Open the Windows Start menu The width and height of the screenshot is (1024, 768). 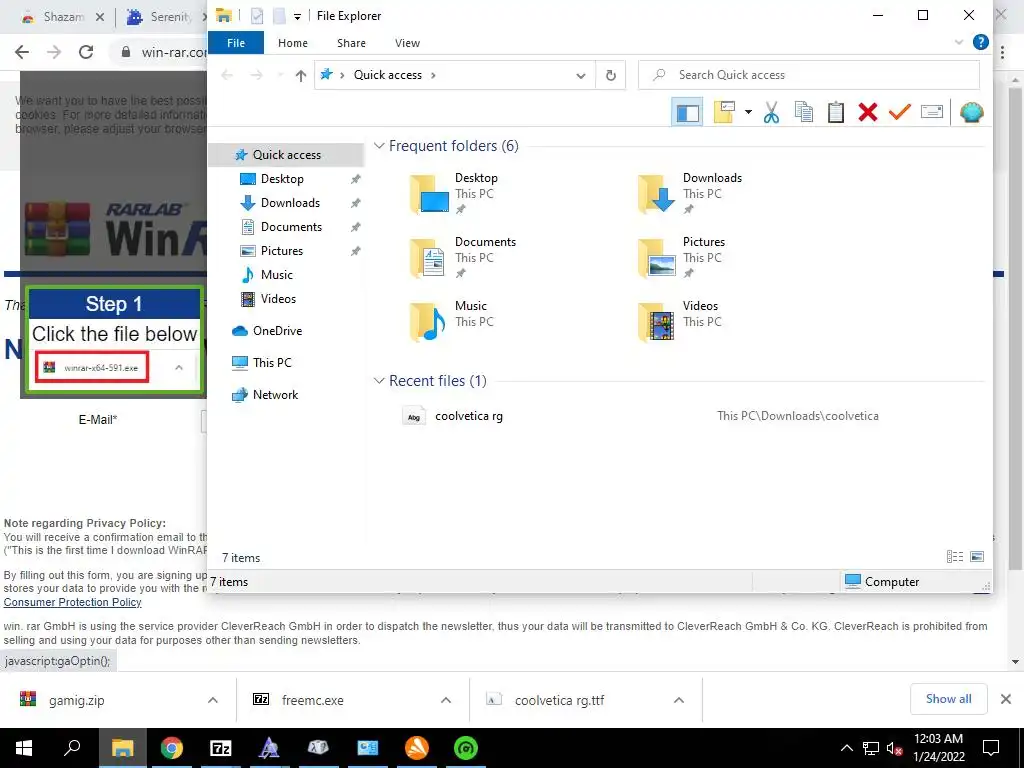24,748
